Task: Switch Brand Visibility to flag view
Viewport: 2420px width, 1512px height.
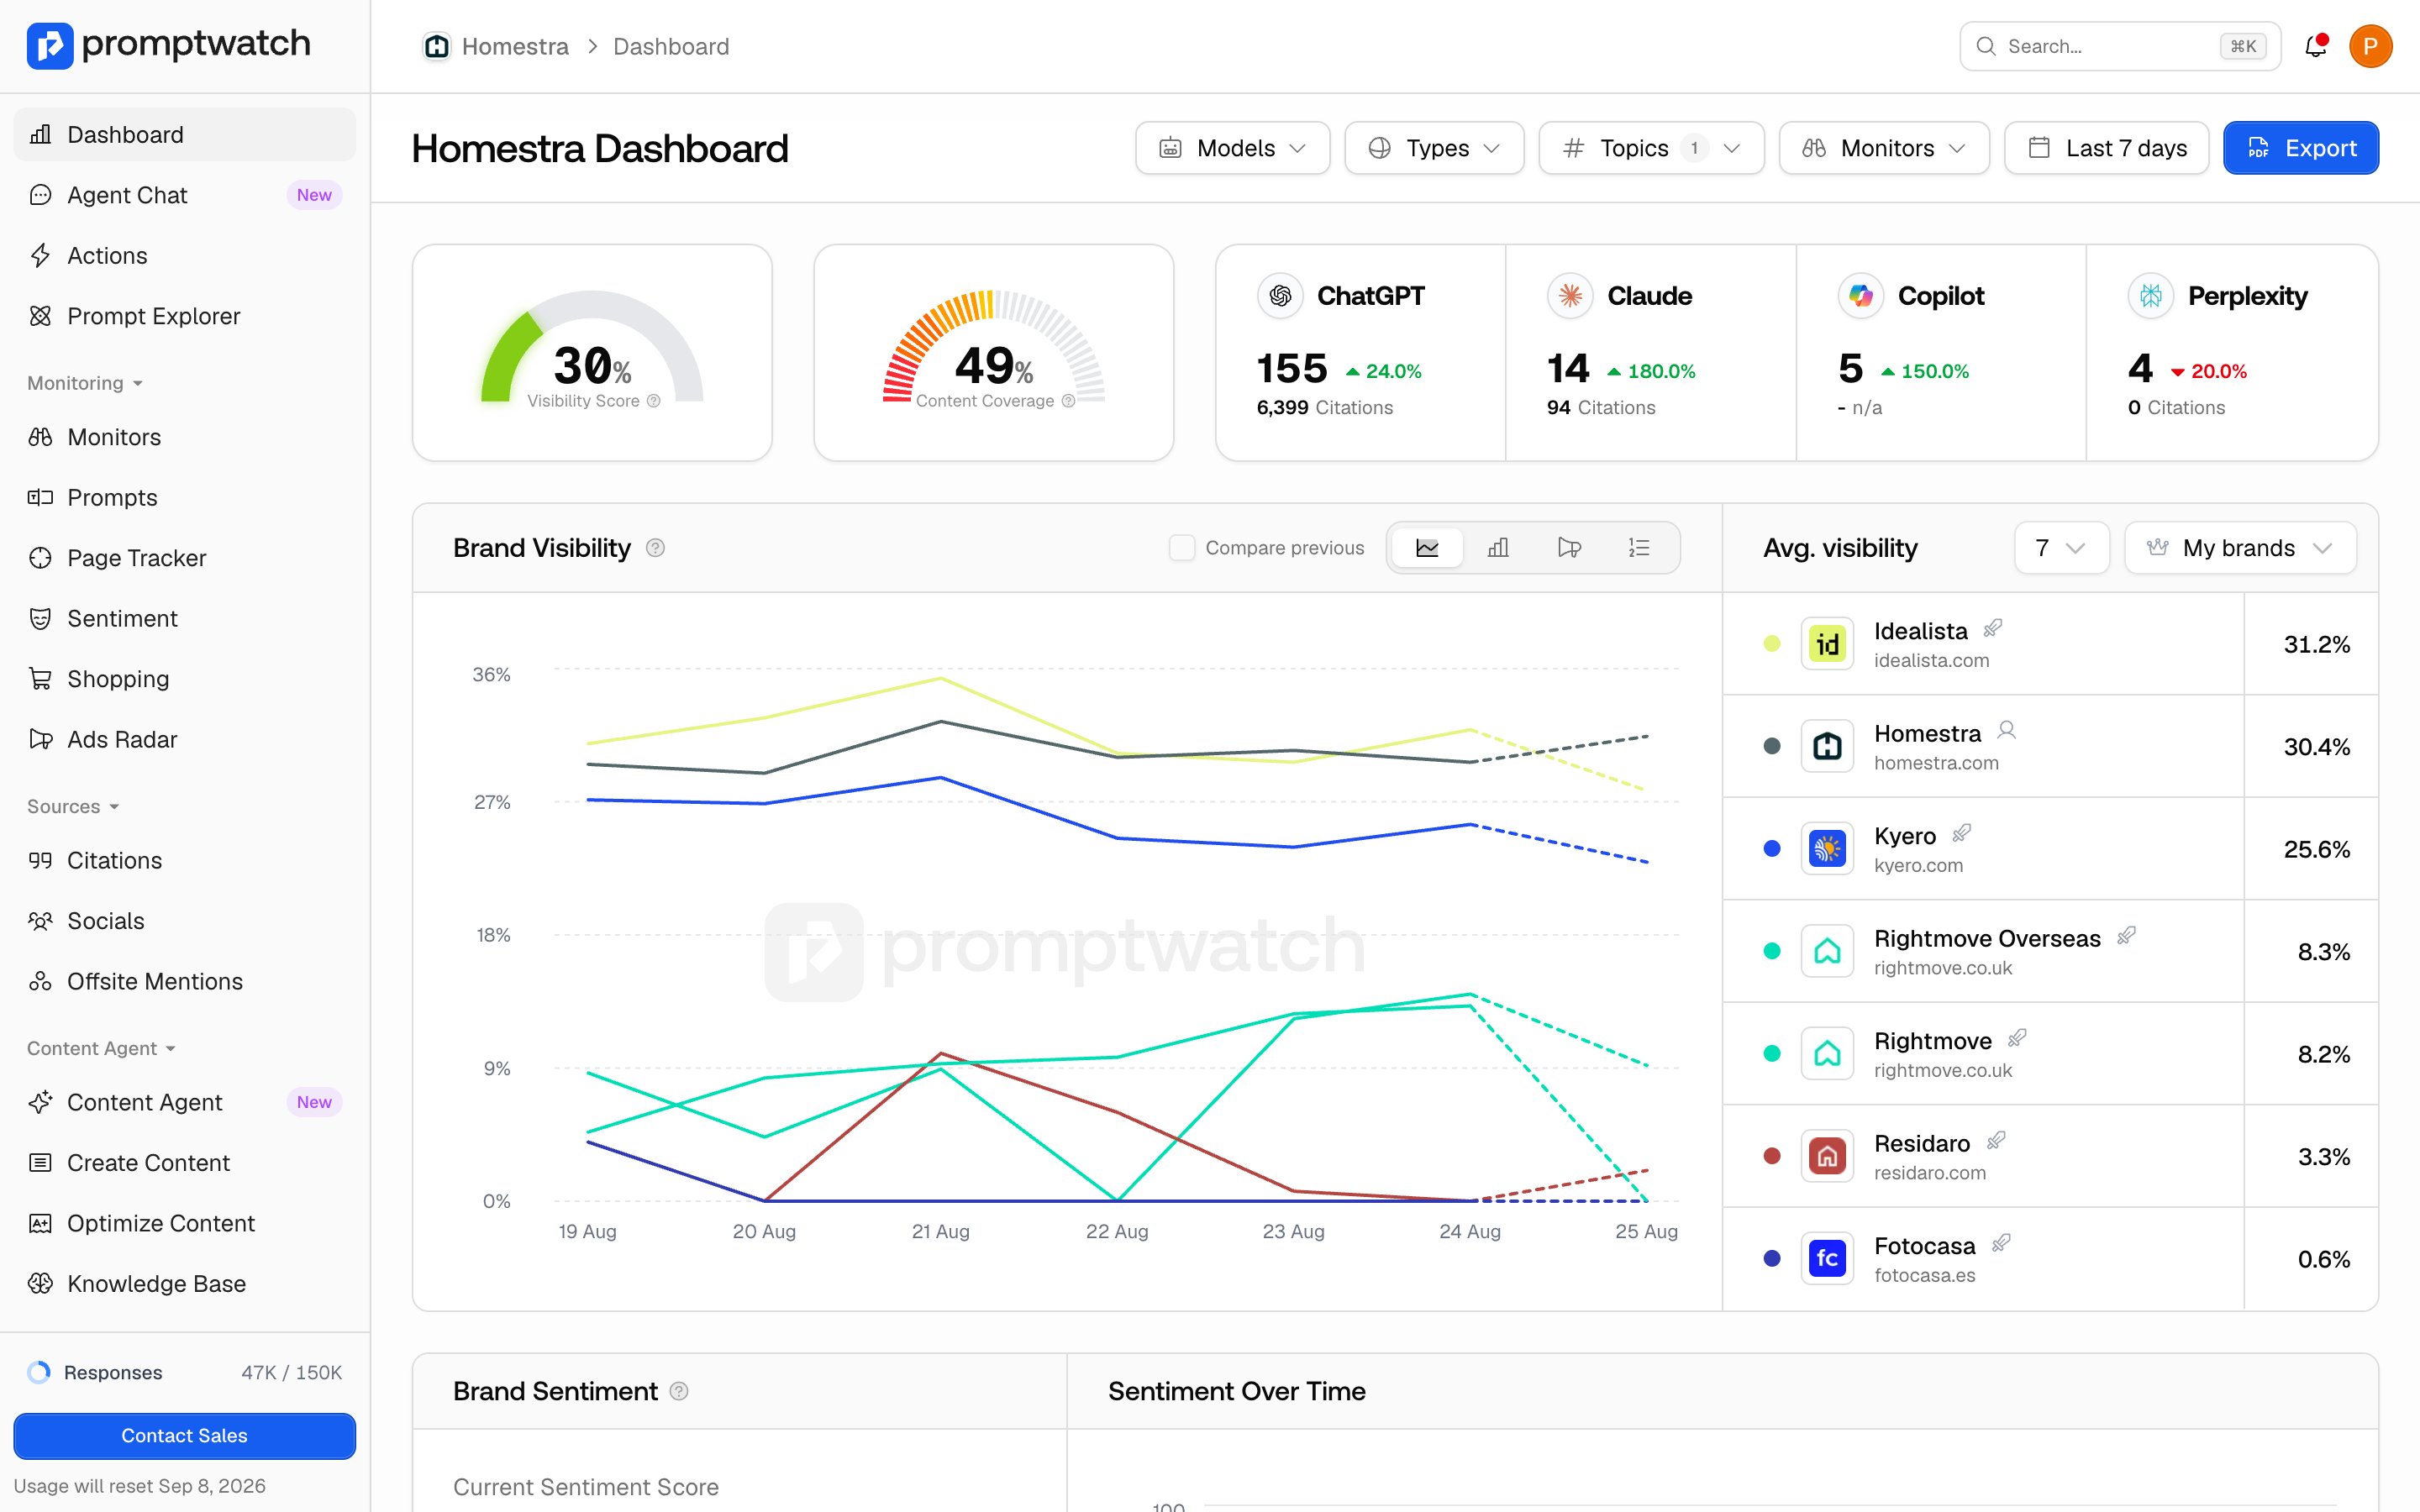Action: 1569,548
